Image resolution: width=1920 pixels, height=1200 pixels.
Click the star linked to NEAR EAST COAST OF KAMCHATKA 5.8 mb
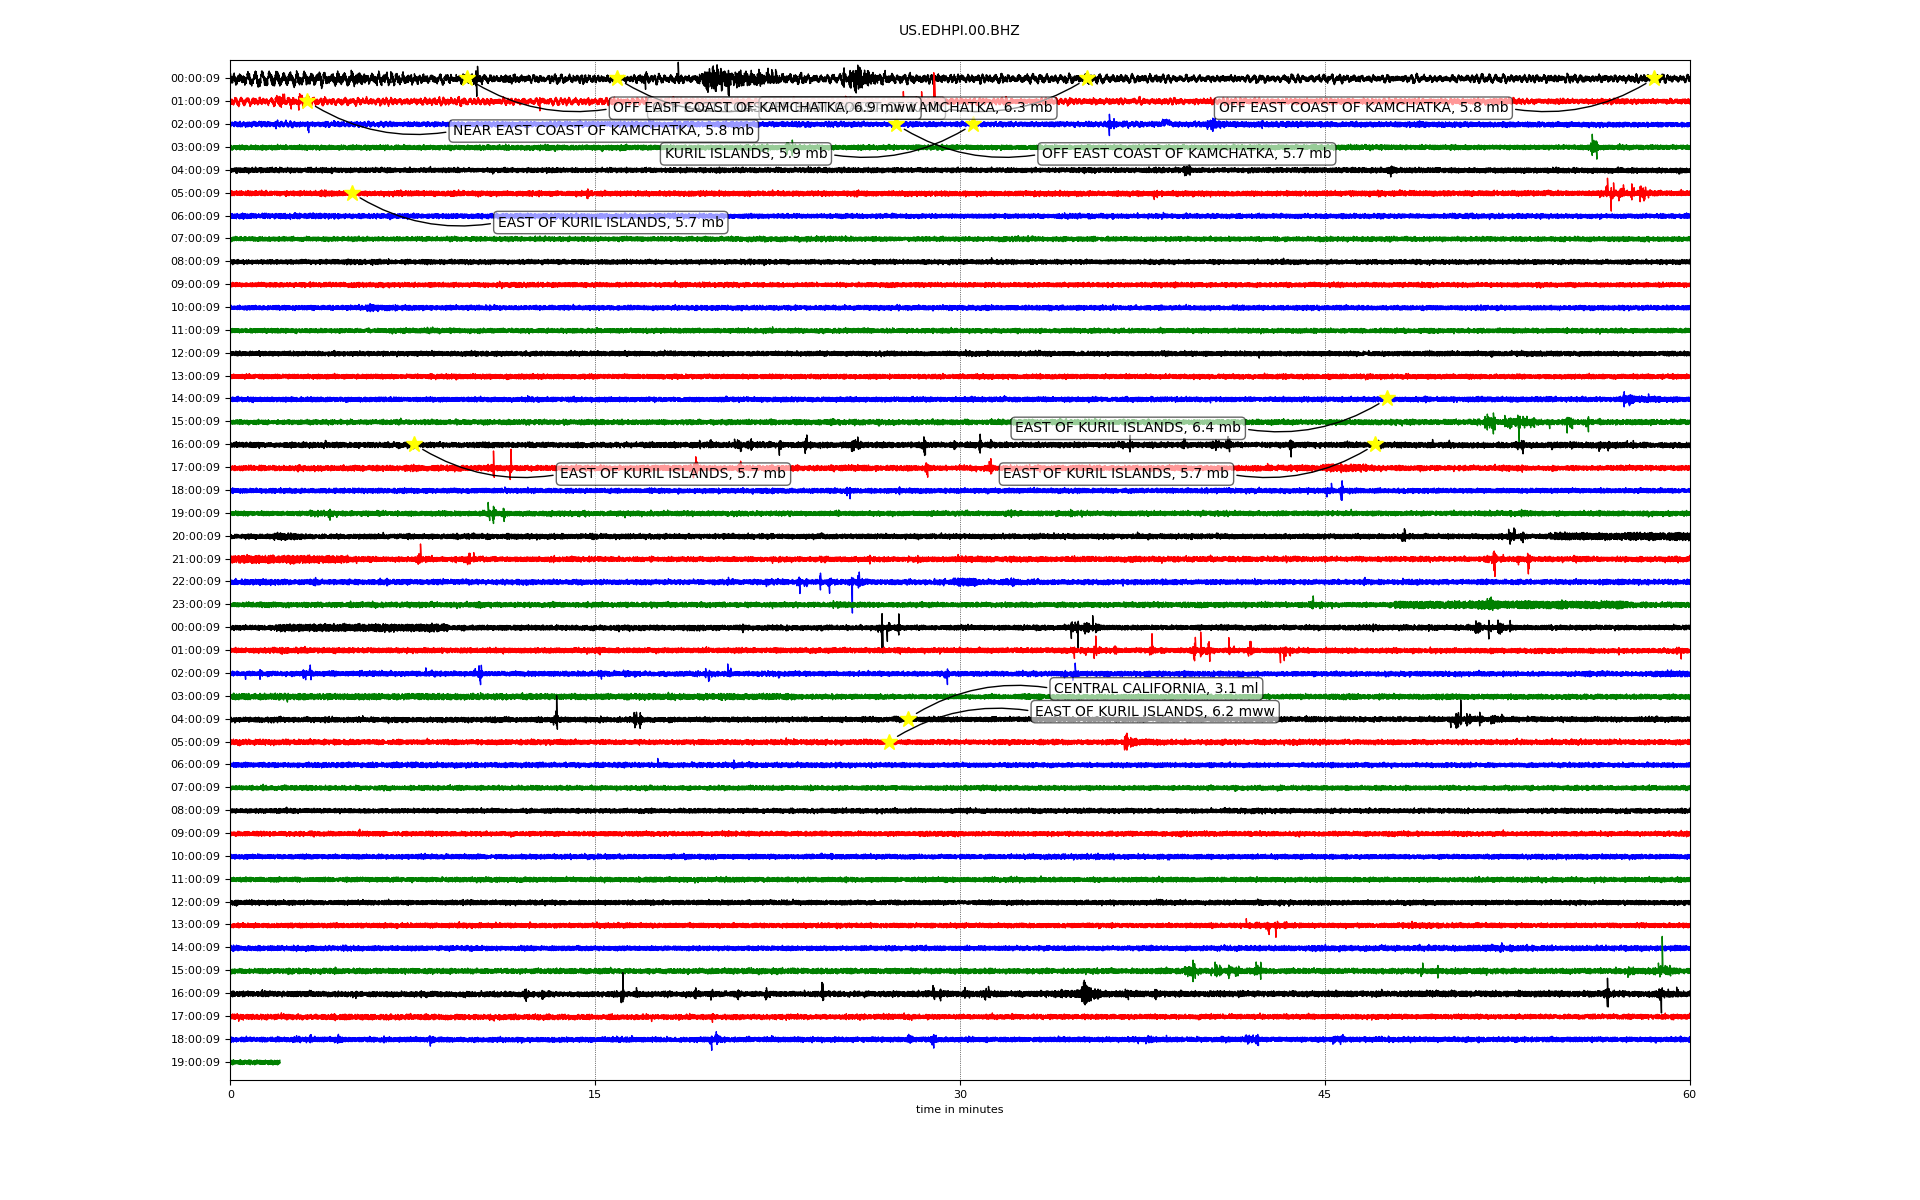307,101
